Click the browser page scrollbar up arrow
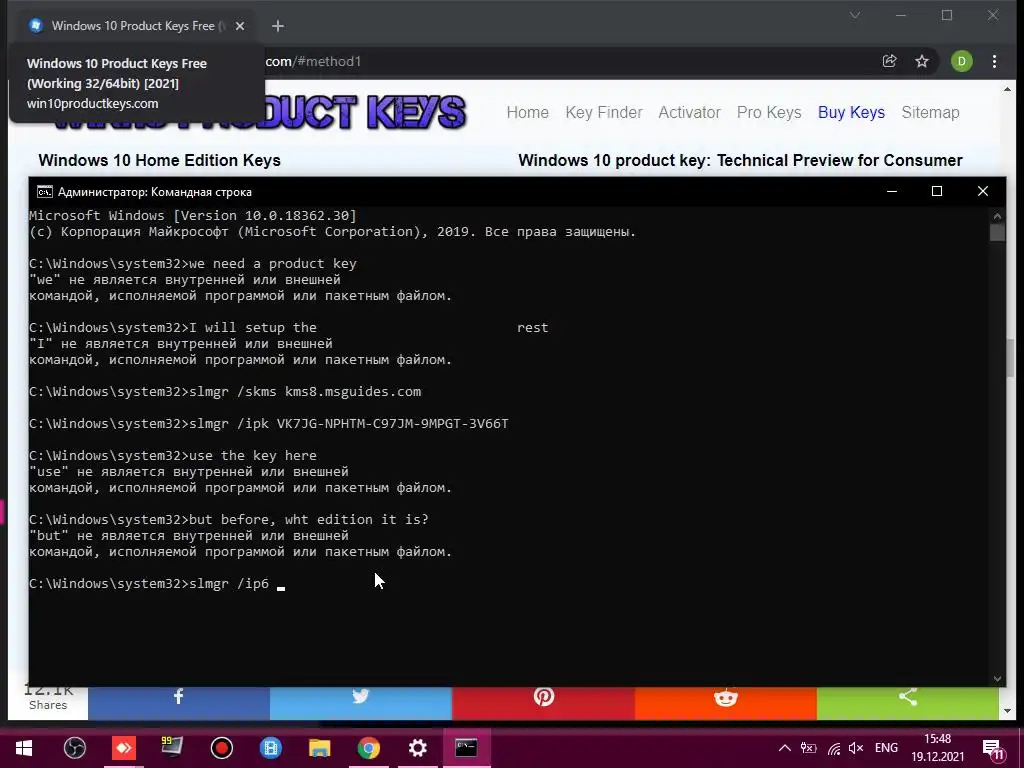The width and height of the screenshot is (1024, 768). 1007,89
